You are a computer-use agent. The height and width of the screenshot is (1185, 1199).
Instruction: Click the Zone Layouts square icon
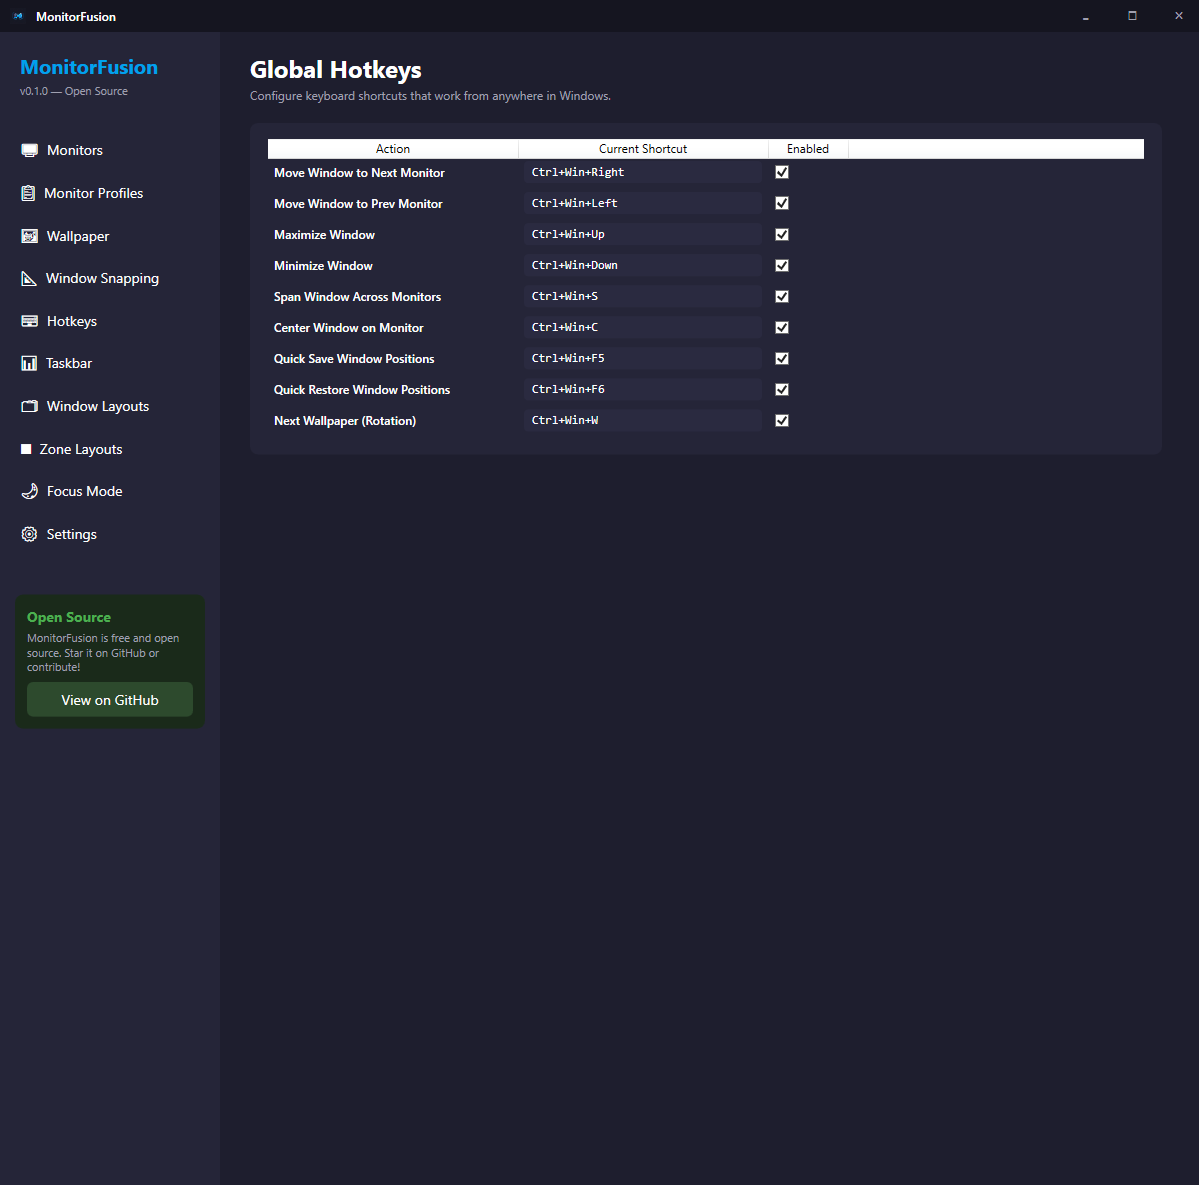(28, 448)
